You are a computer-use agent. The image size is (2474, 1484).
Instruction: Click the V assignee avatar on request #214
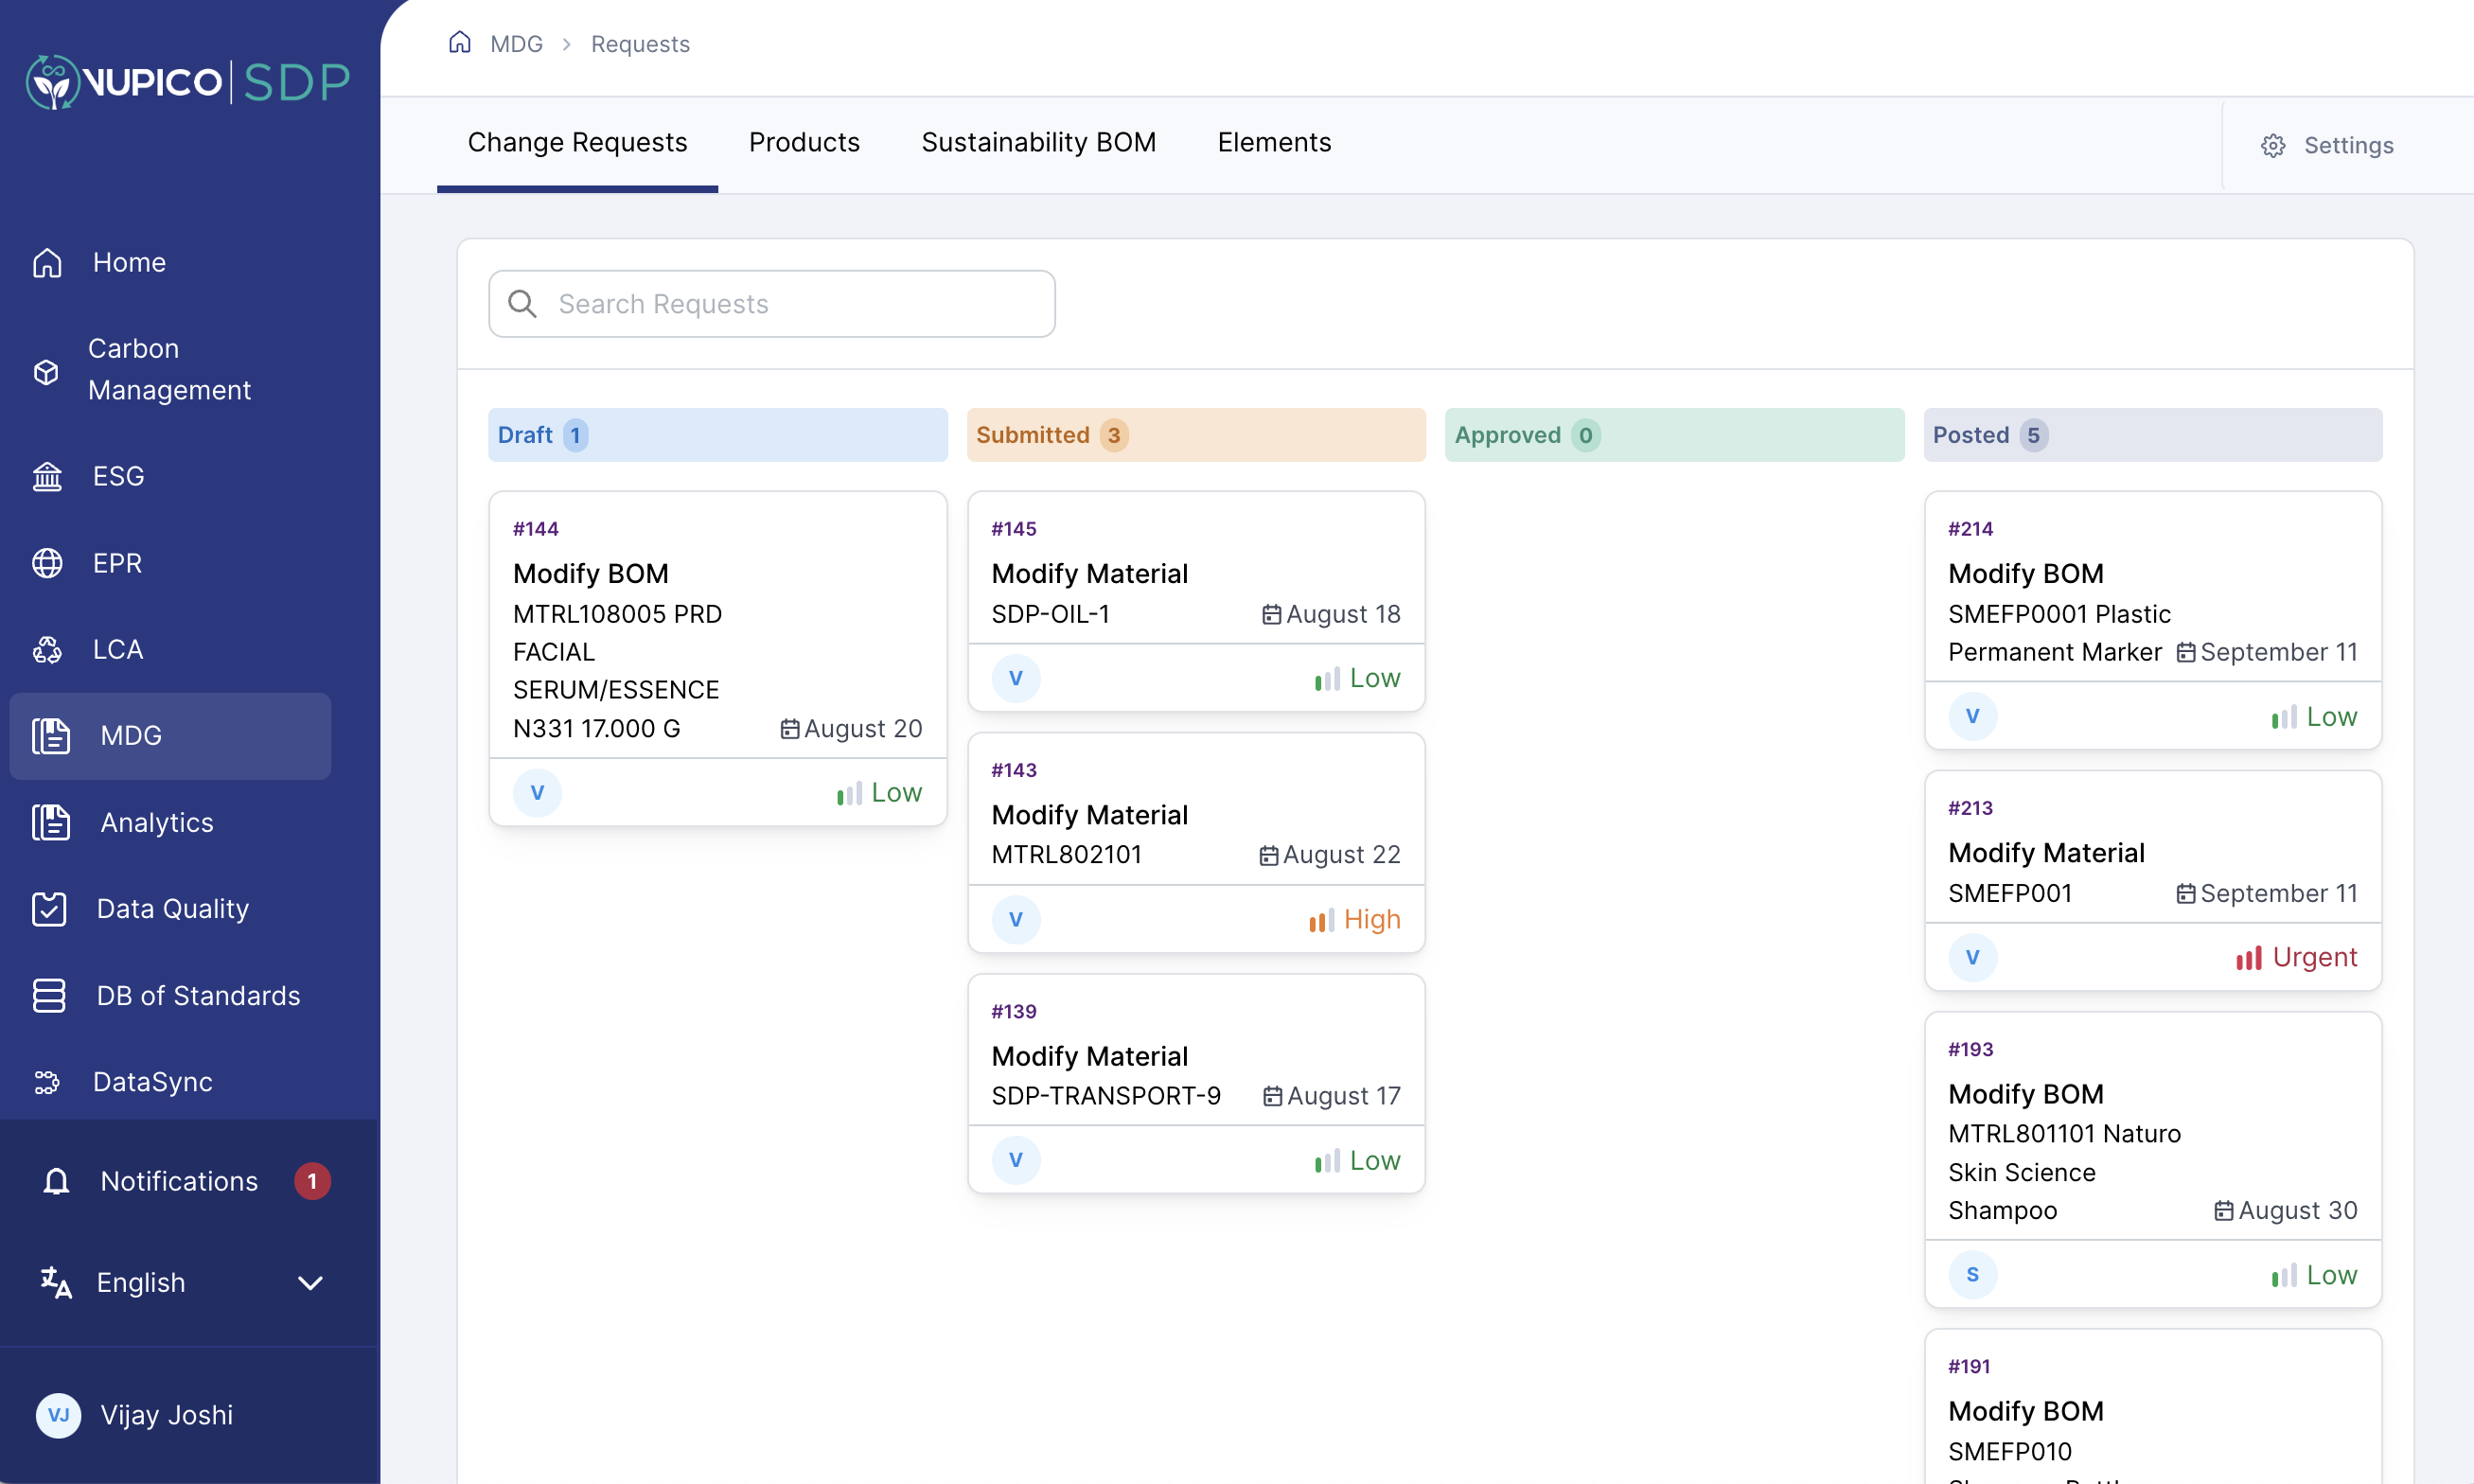click(x=1973, y=716)
